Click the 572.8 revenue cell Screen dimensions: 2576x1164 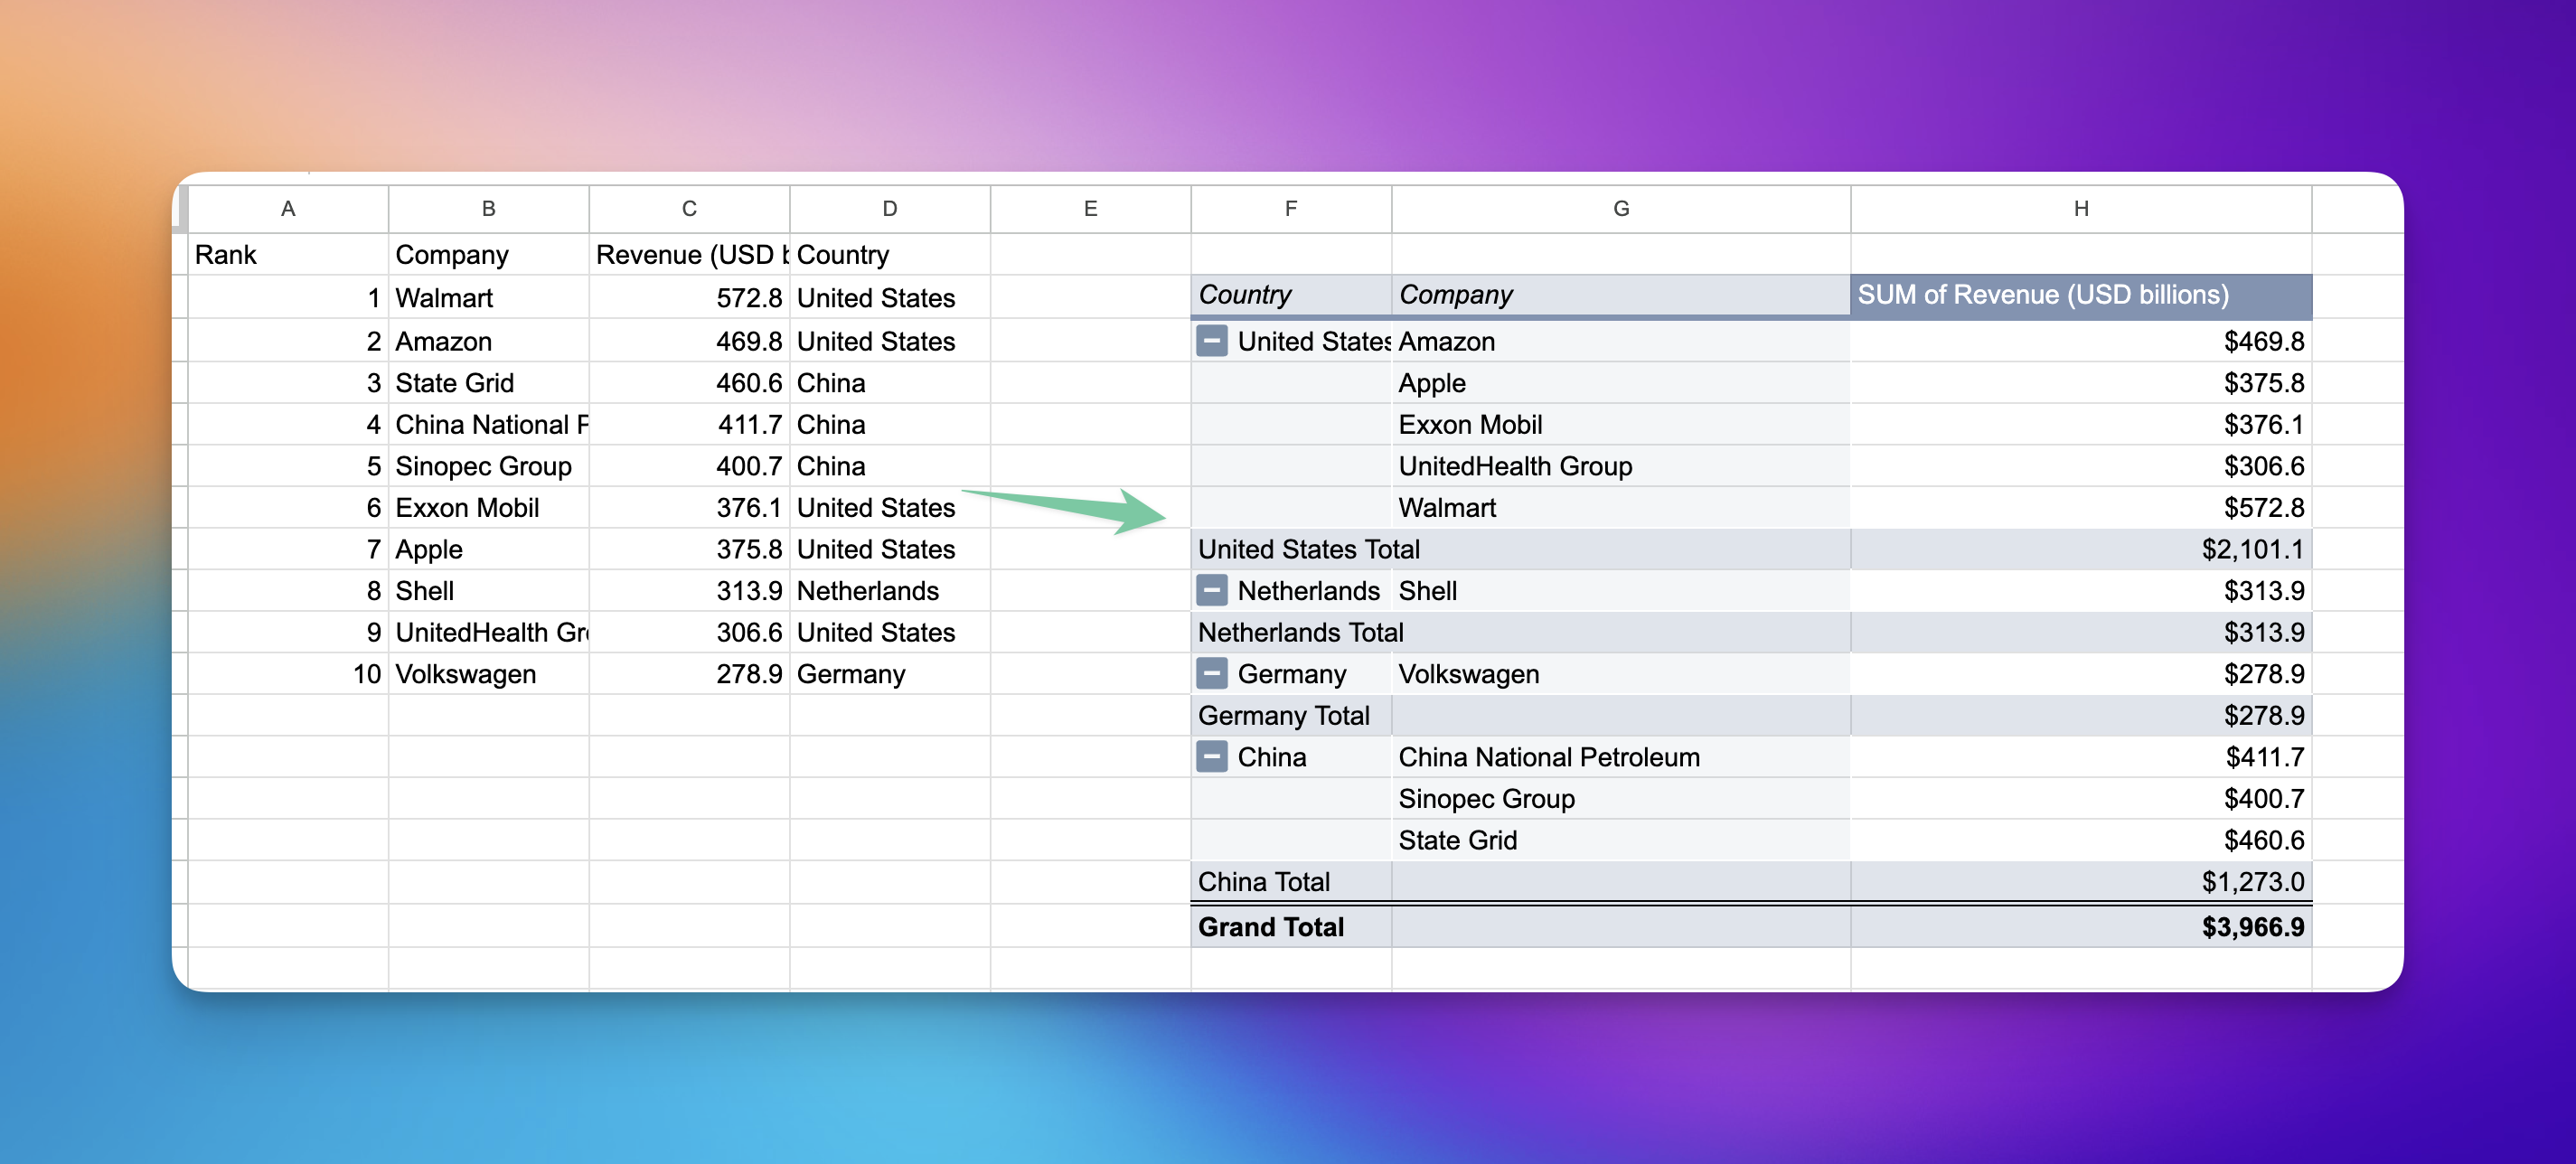click(x=689, y=297)
